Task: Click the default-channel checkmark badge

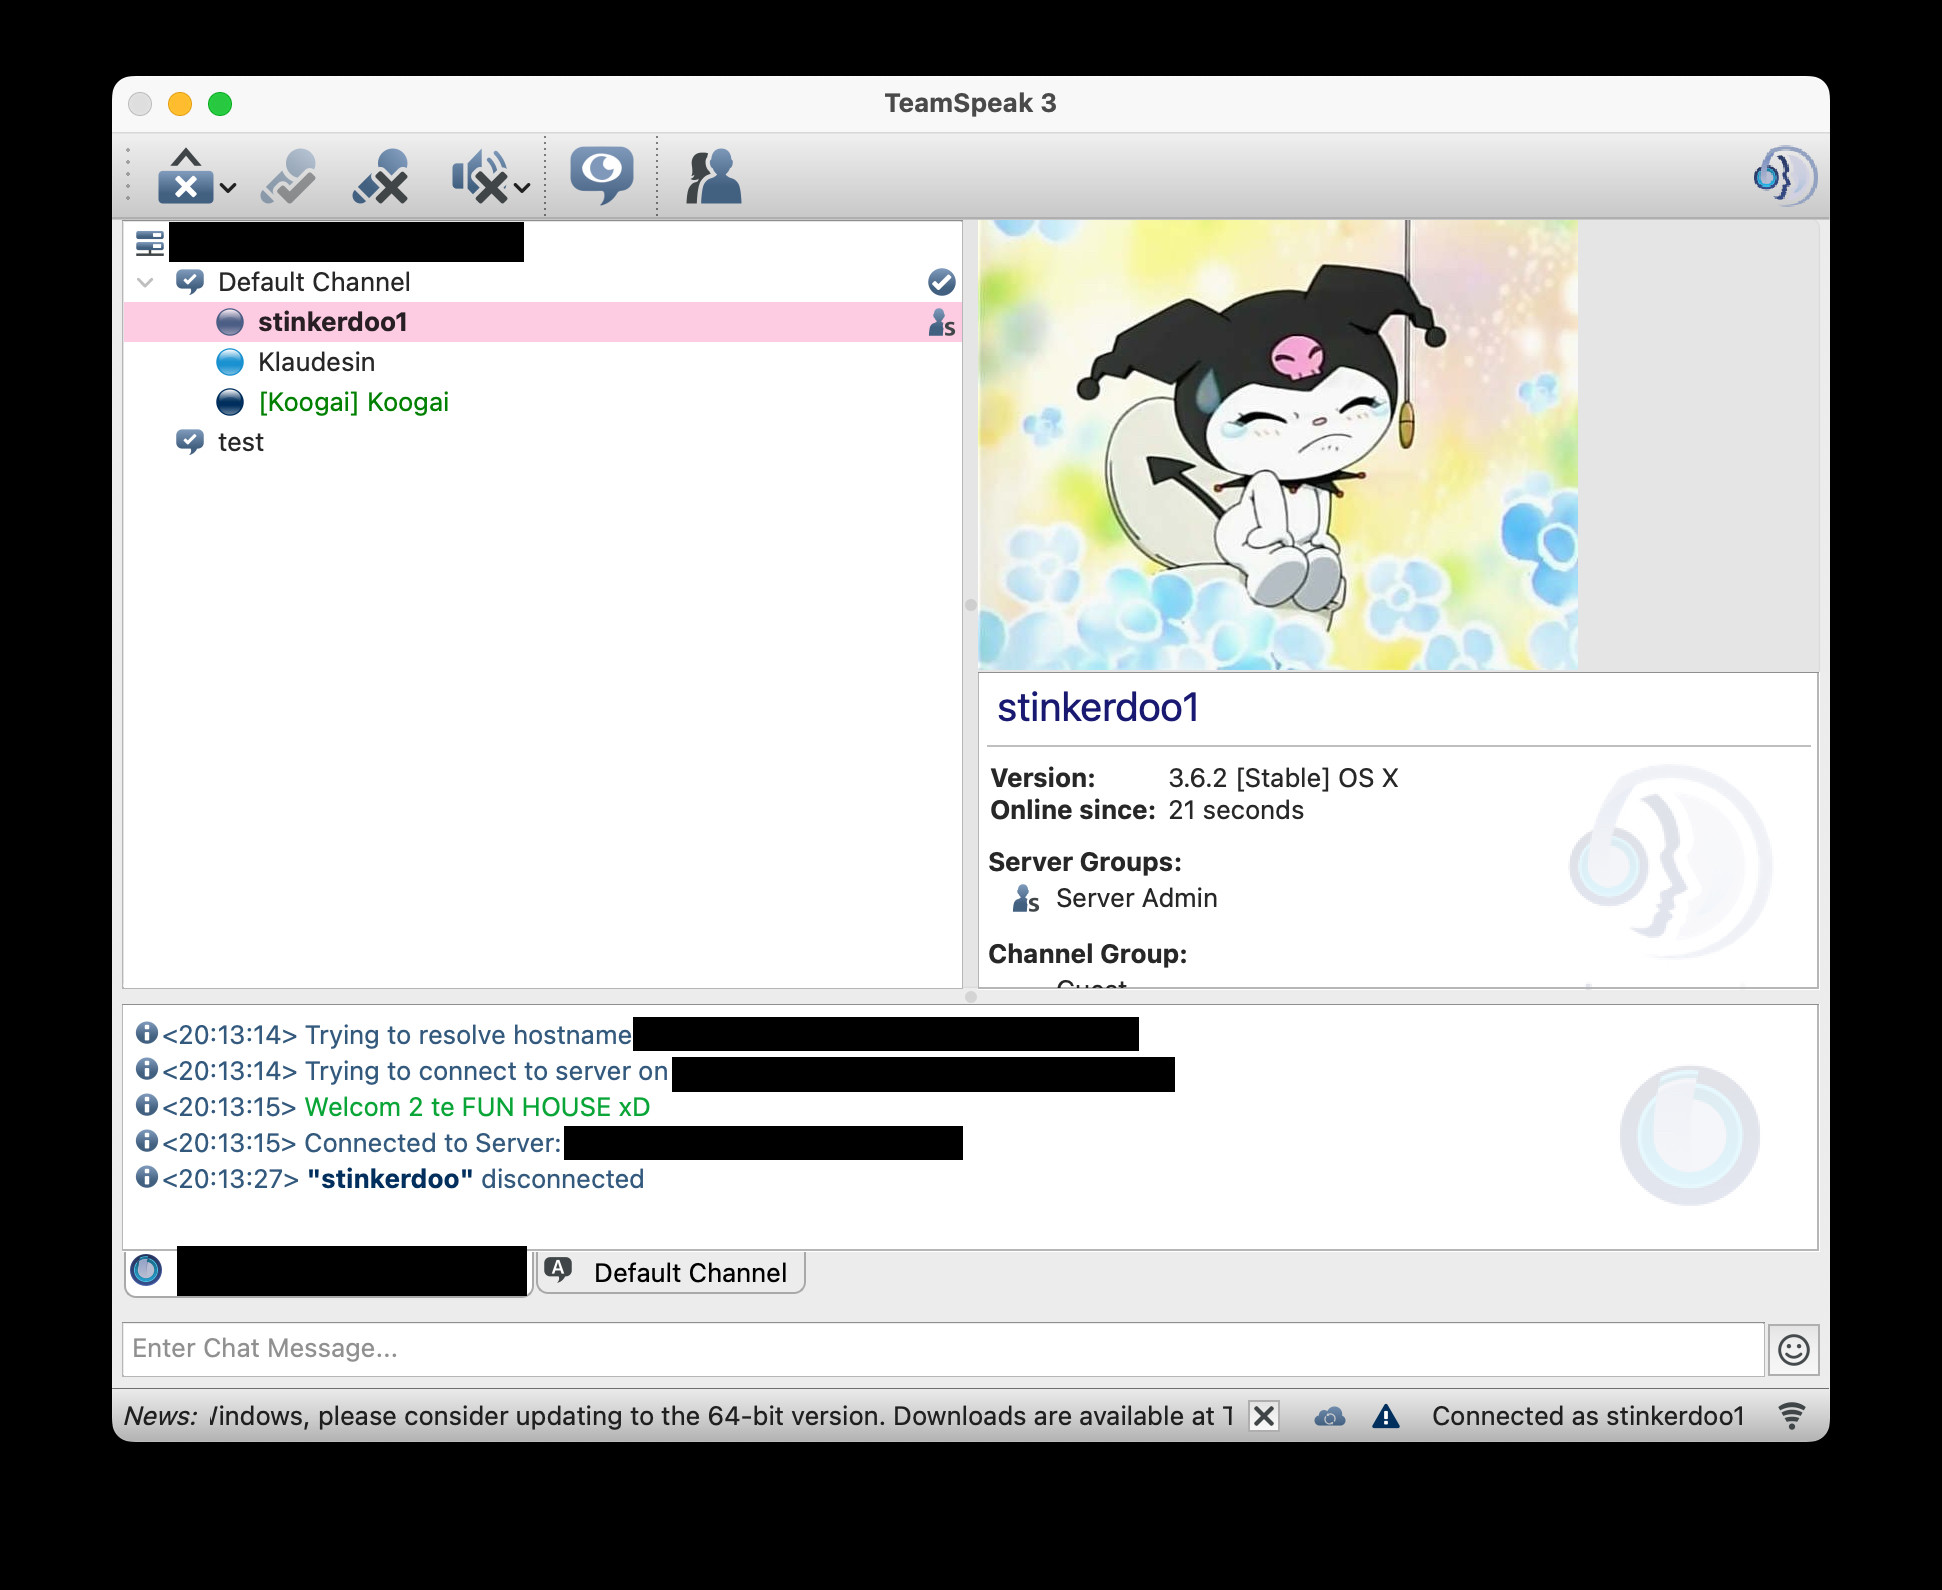Action: point(941,282)
